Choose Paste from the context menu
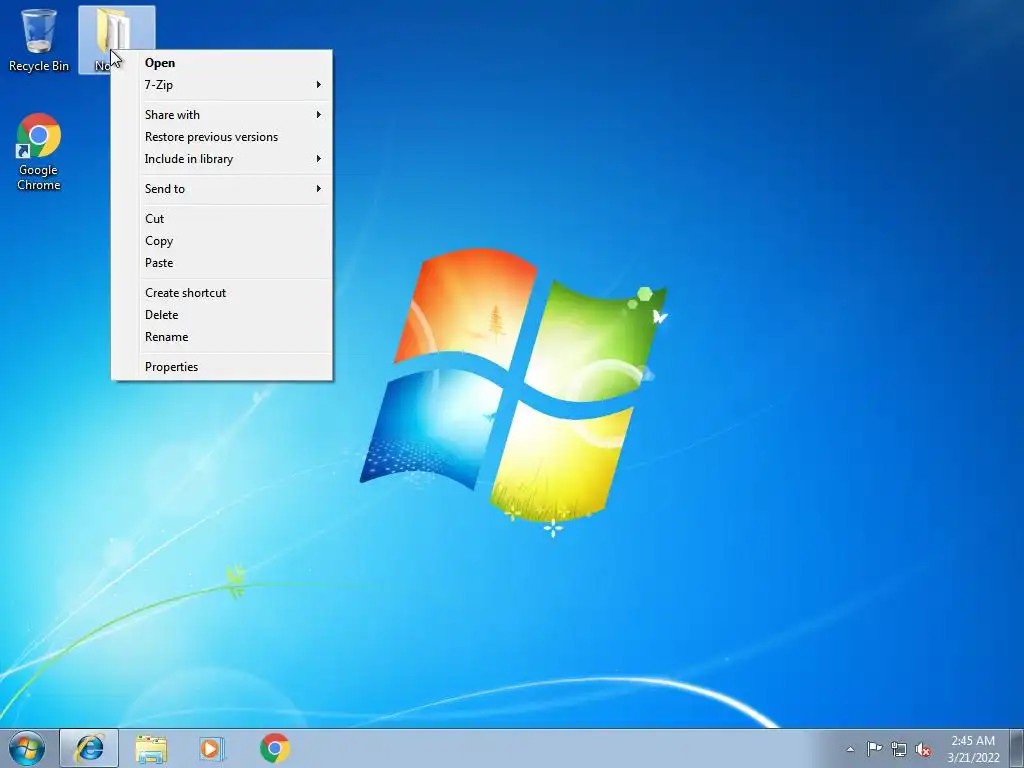 click(222, 263)
